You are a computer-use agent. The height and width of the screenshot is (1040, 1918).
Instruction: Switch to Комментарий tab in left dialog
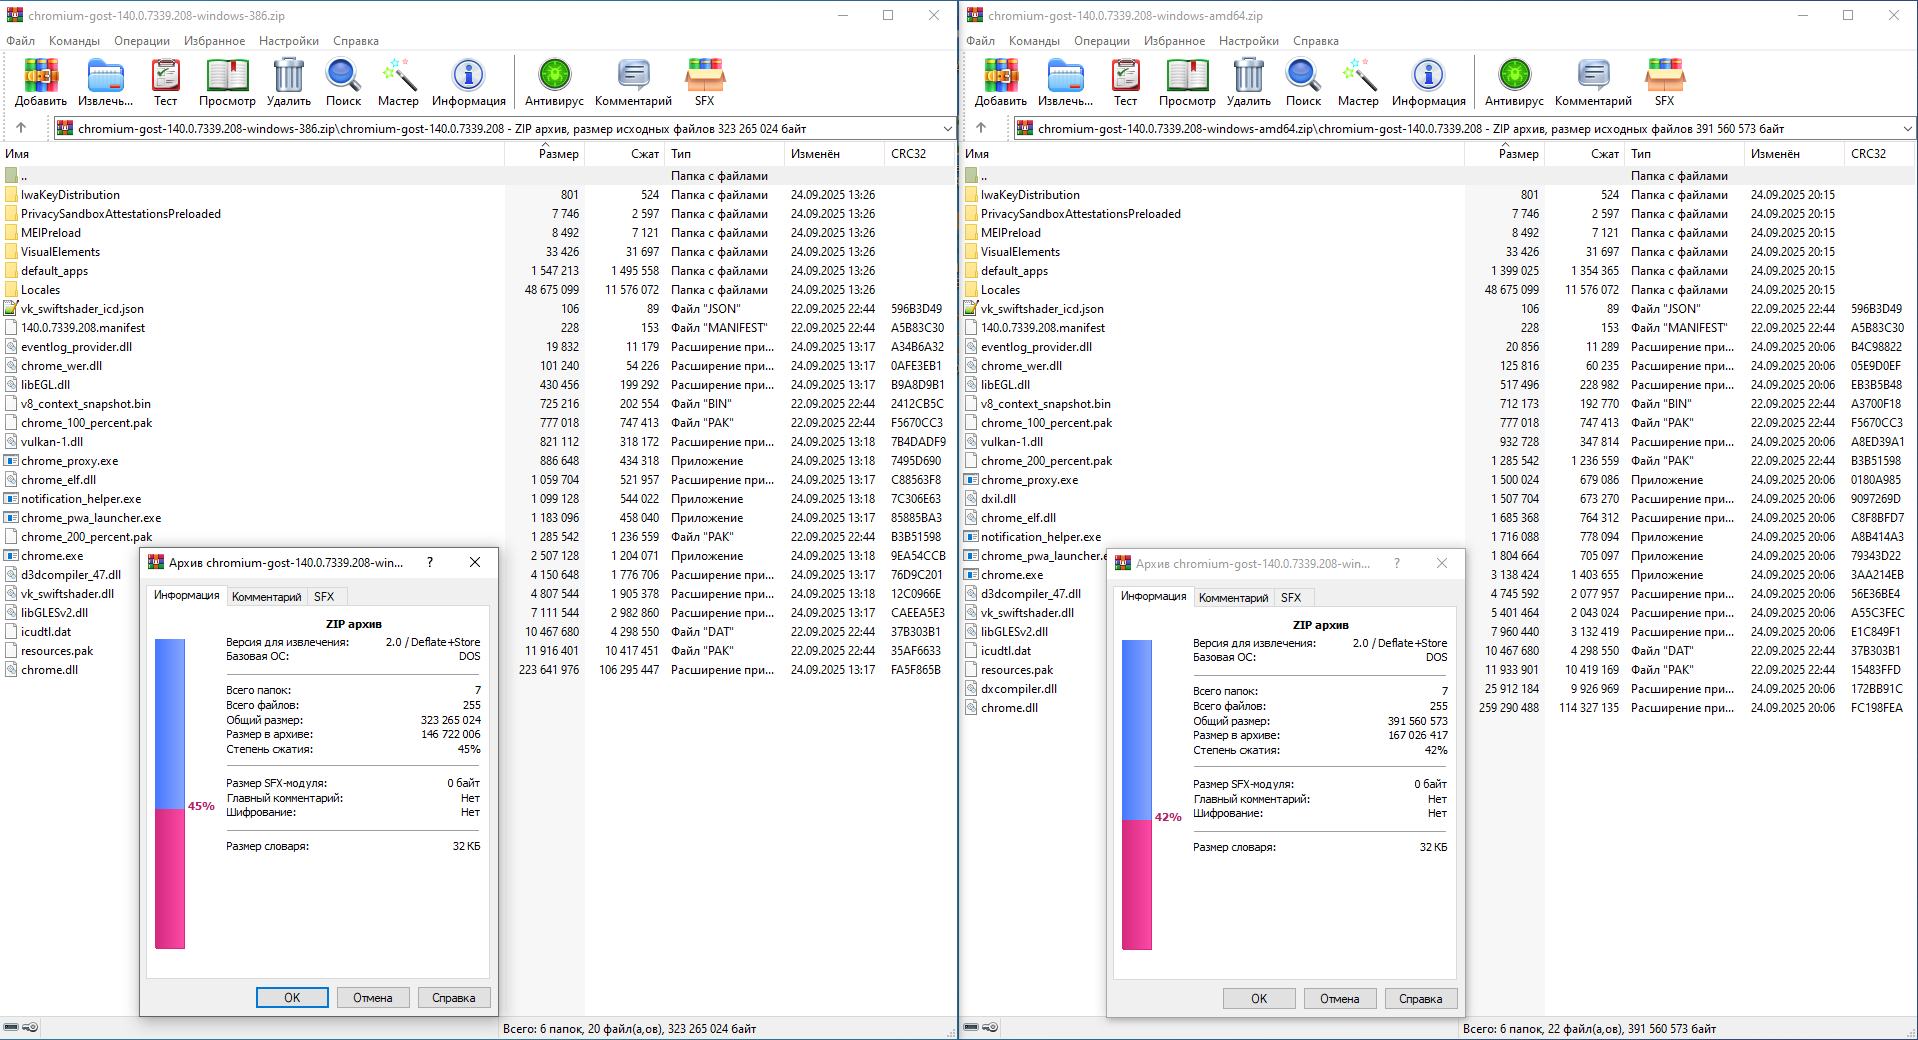tap(266, 596)
